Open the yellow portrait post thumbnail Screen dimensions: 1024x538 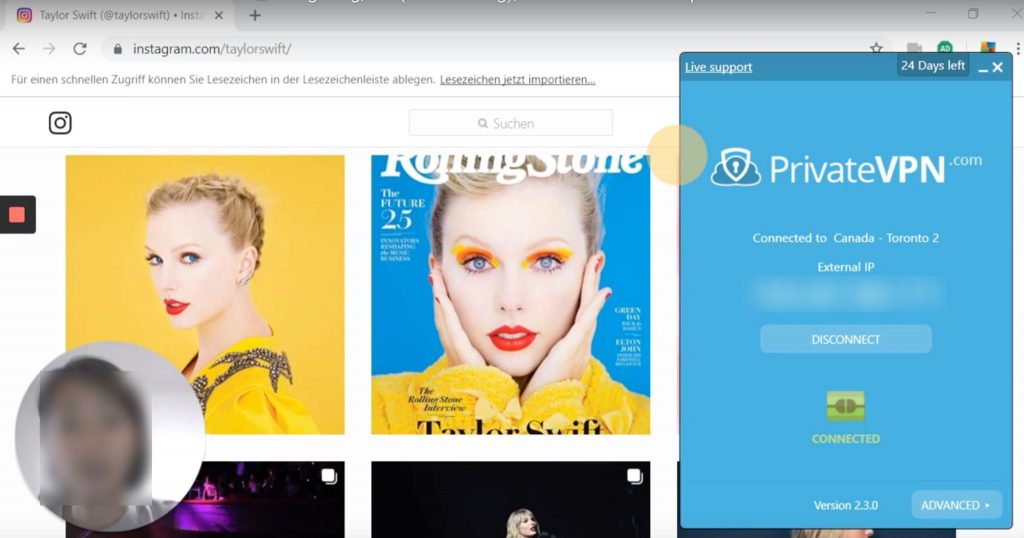point(205,294)
